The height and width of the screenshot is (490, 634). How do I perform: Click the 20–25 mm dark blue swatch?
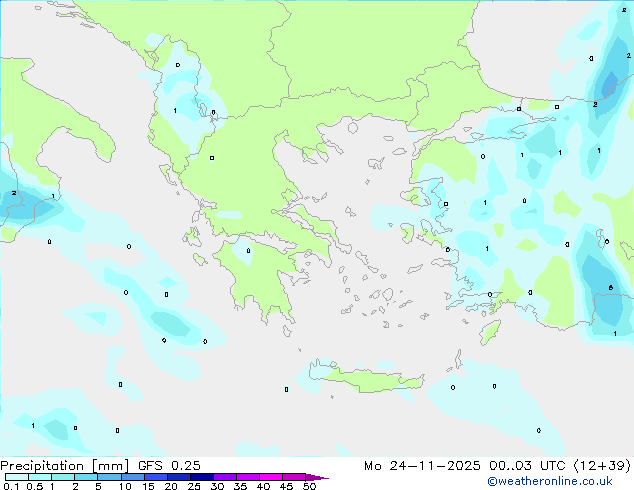tap(179, 477)
